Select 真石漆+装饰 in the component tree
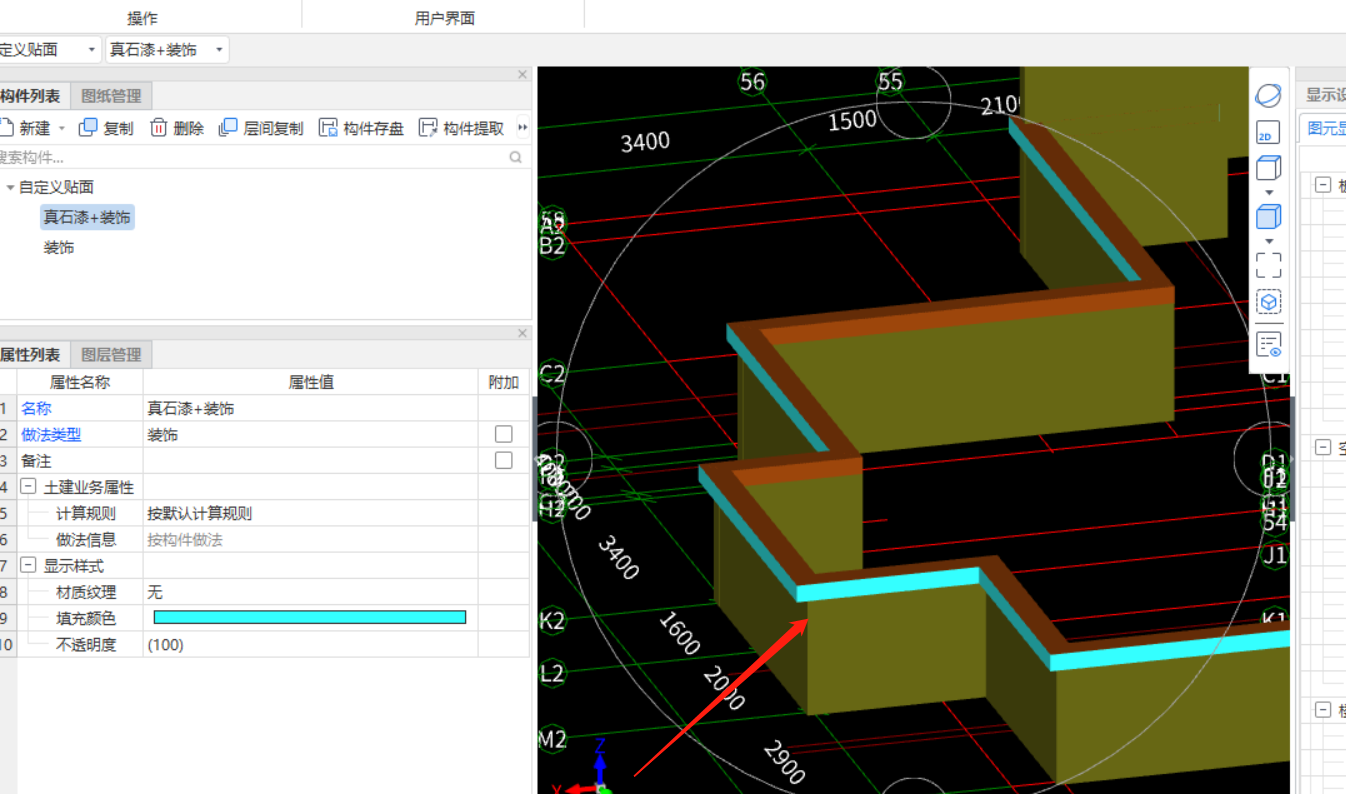This screenshot has height=794, width=1346. click(x=87, y=217)
